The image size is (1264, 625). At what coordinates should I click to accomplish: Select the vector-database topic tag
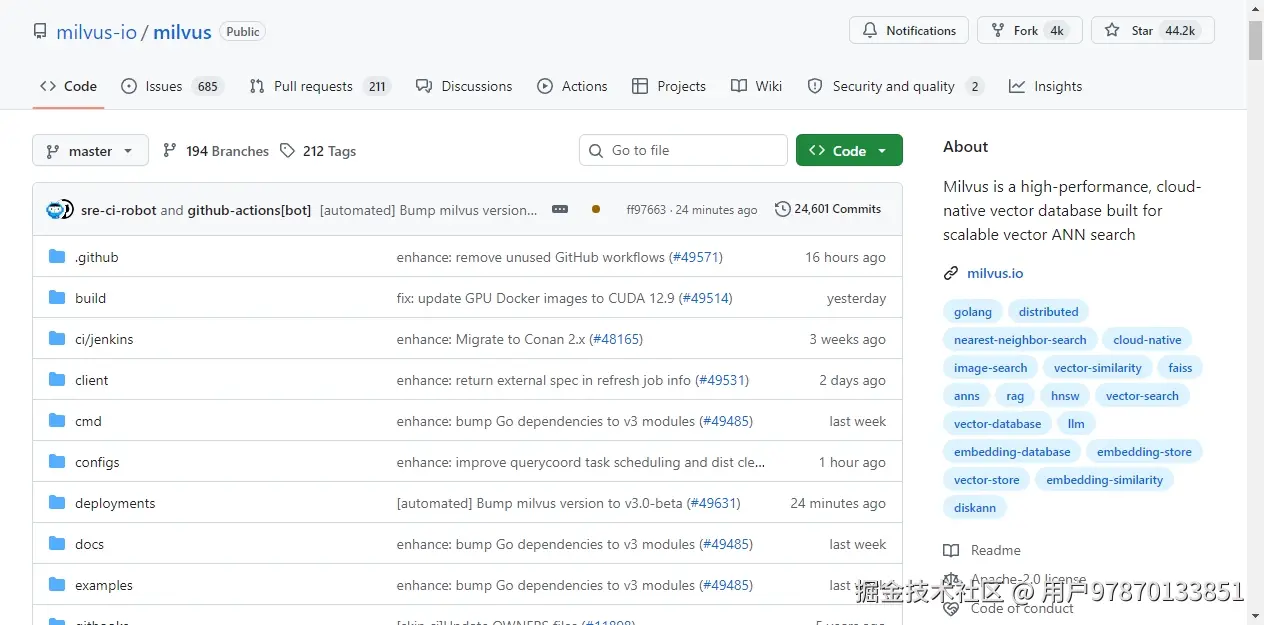[997, 424]
